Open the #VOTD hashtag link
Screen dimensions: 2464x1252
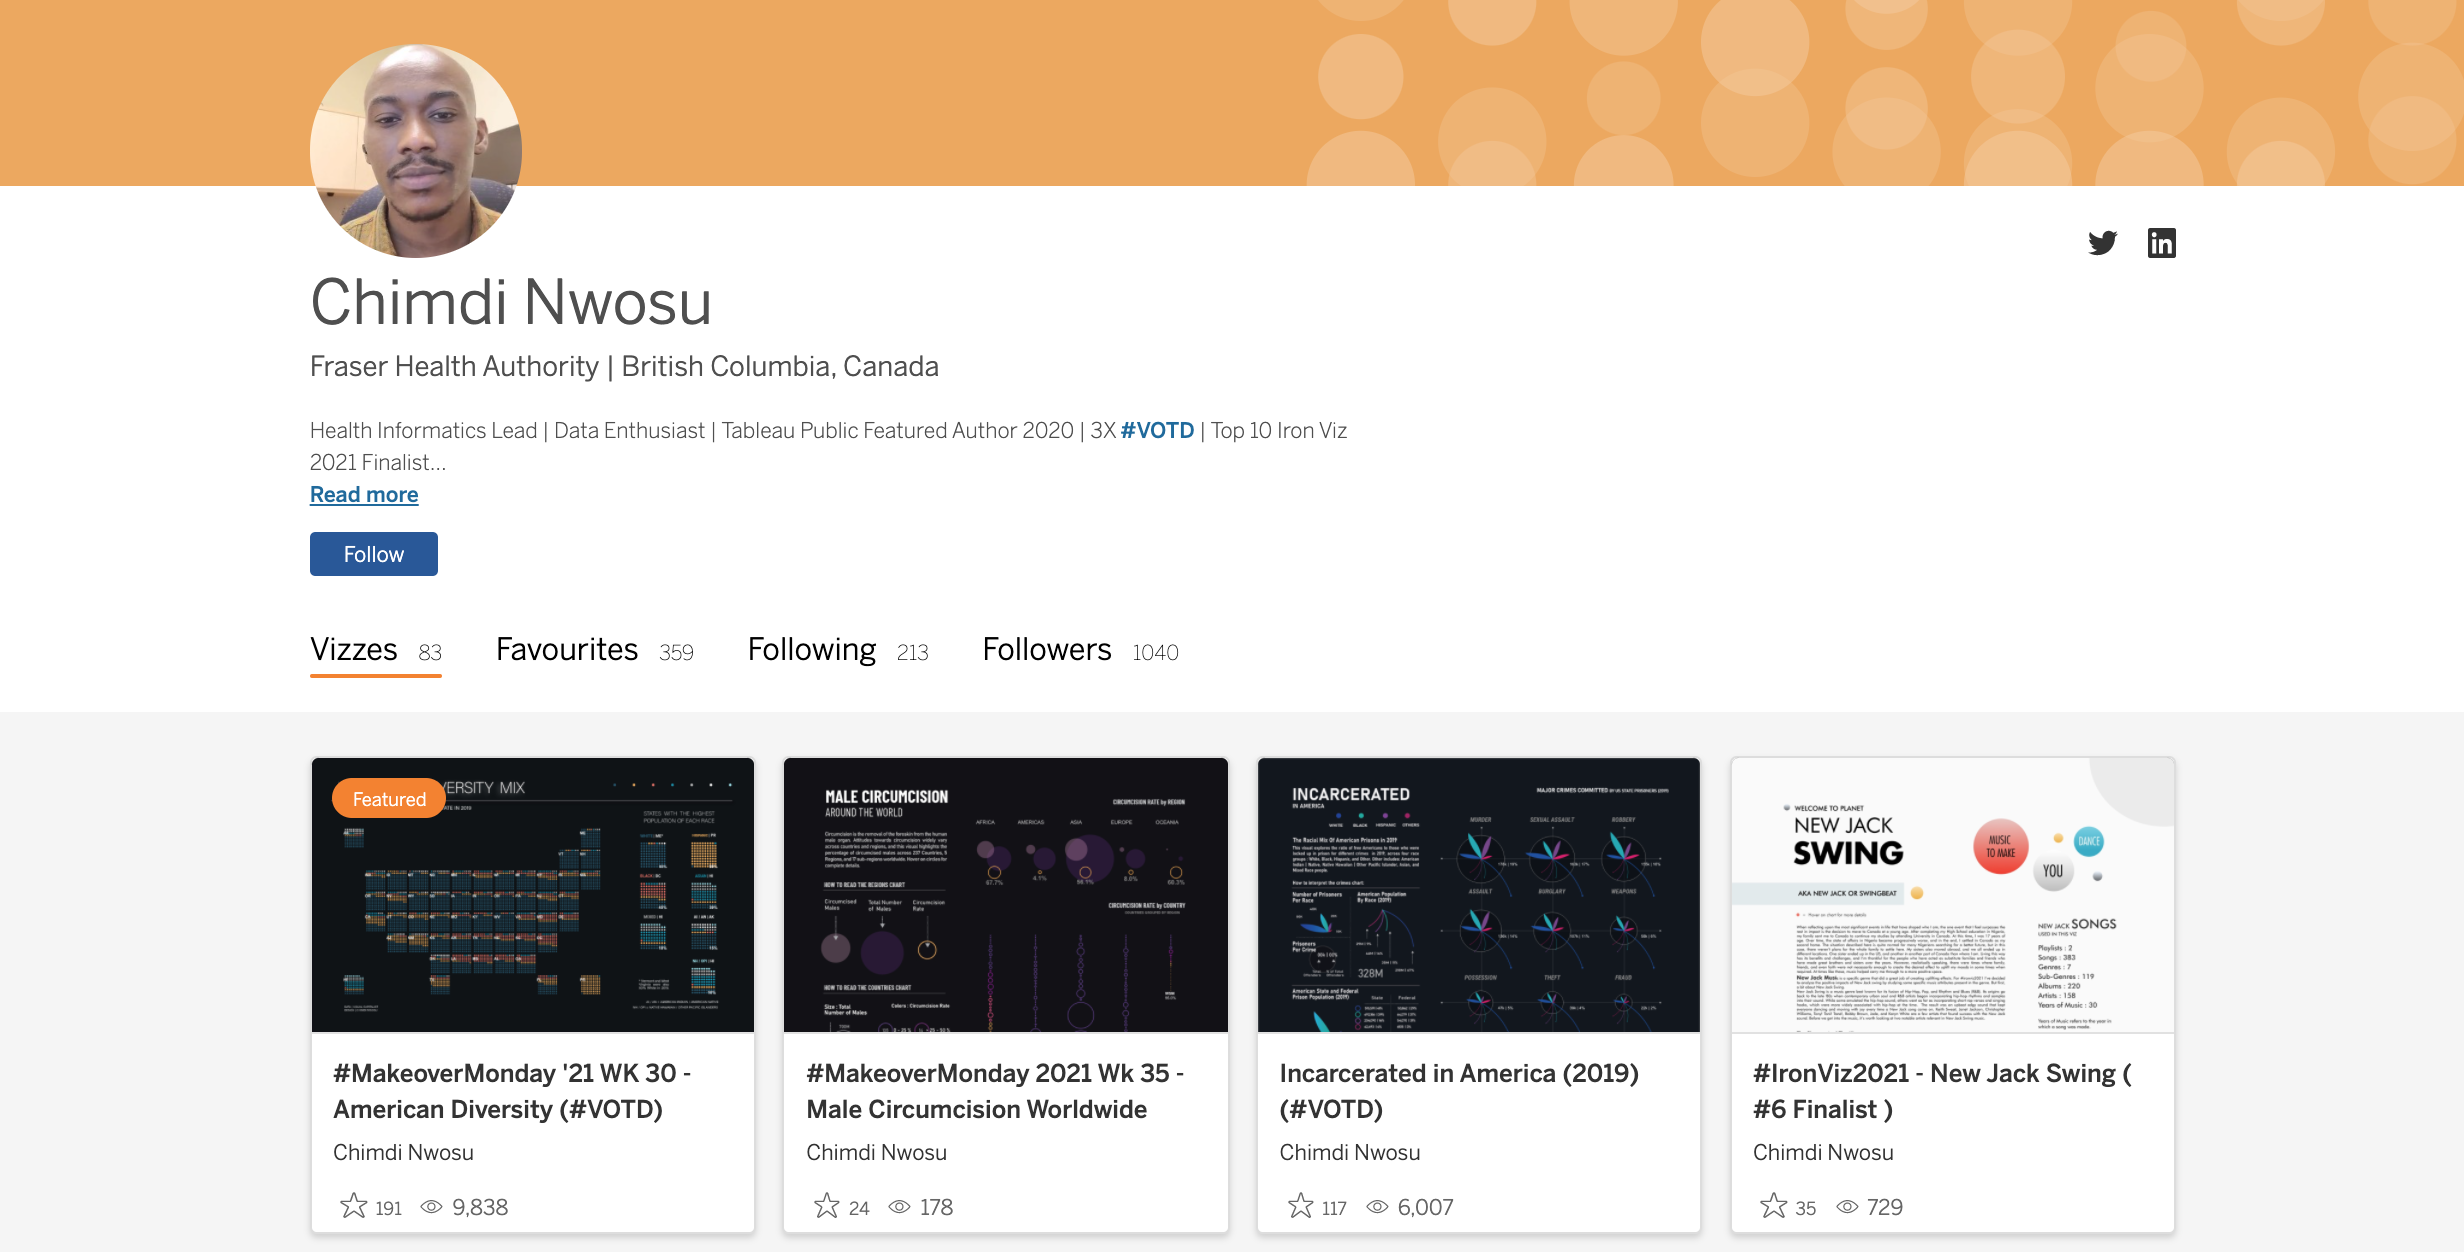click(x=1157, y=430)
